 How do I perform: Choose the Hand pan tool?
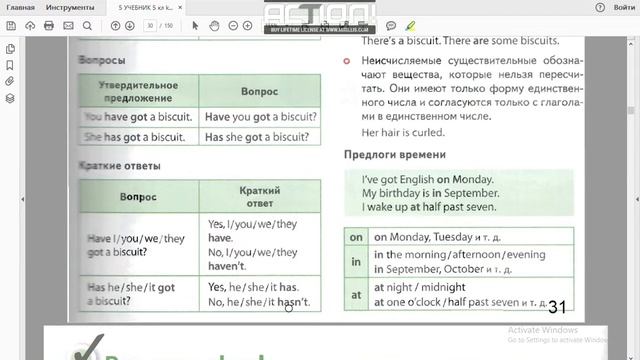[x=214, y=26]
